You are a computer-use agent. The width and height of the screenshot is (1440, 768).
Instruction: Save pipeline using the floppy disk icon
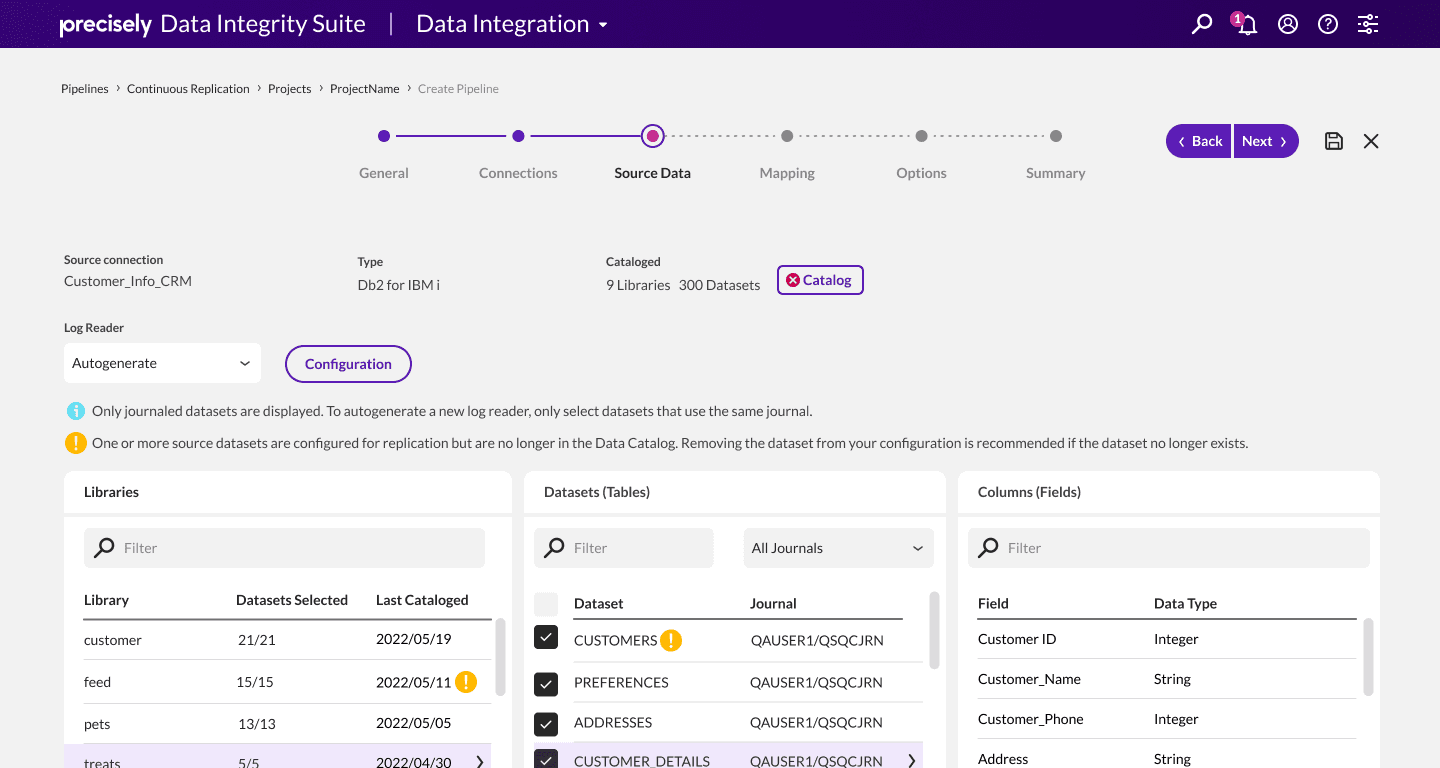[x=1333, y=141]
